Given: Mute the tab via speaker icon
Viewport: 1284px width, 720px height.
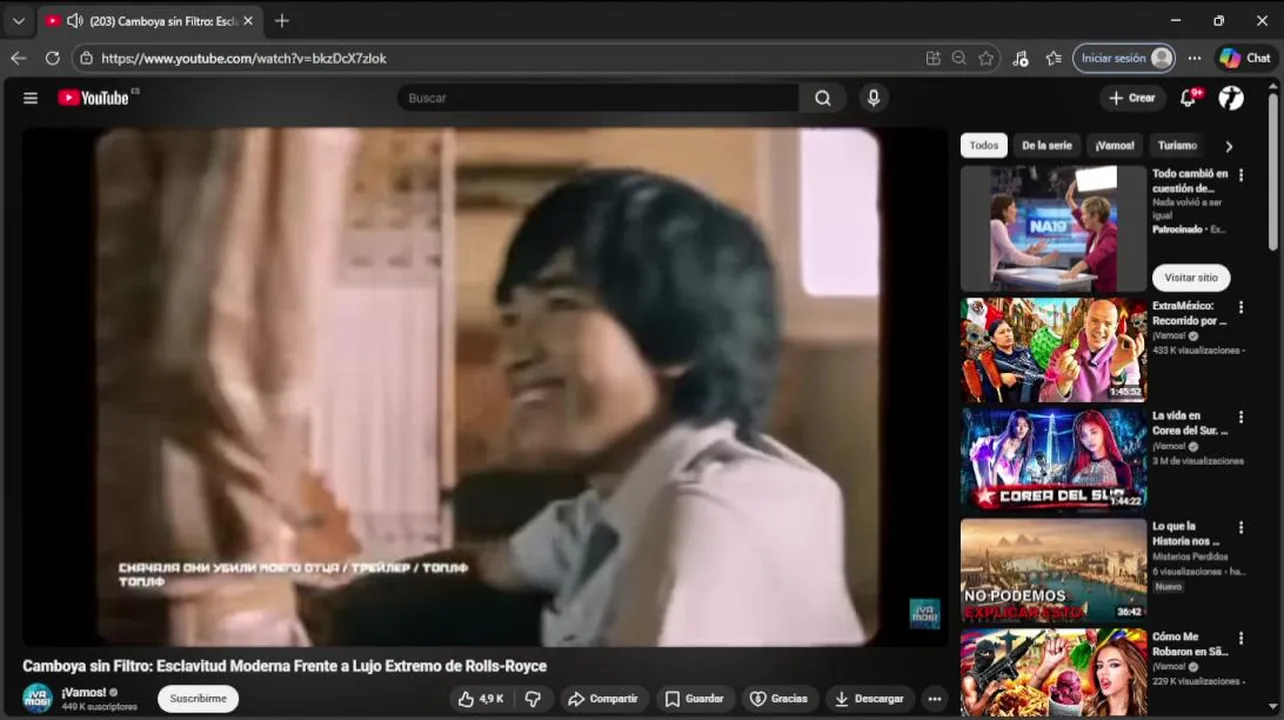Looking at the screenshot, I should (x=74, y=21).
